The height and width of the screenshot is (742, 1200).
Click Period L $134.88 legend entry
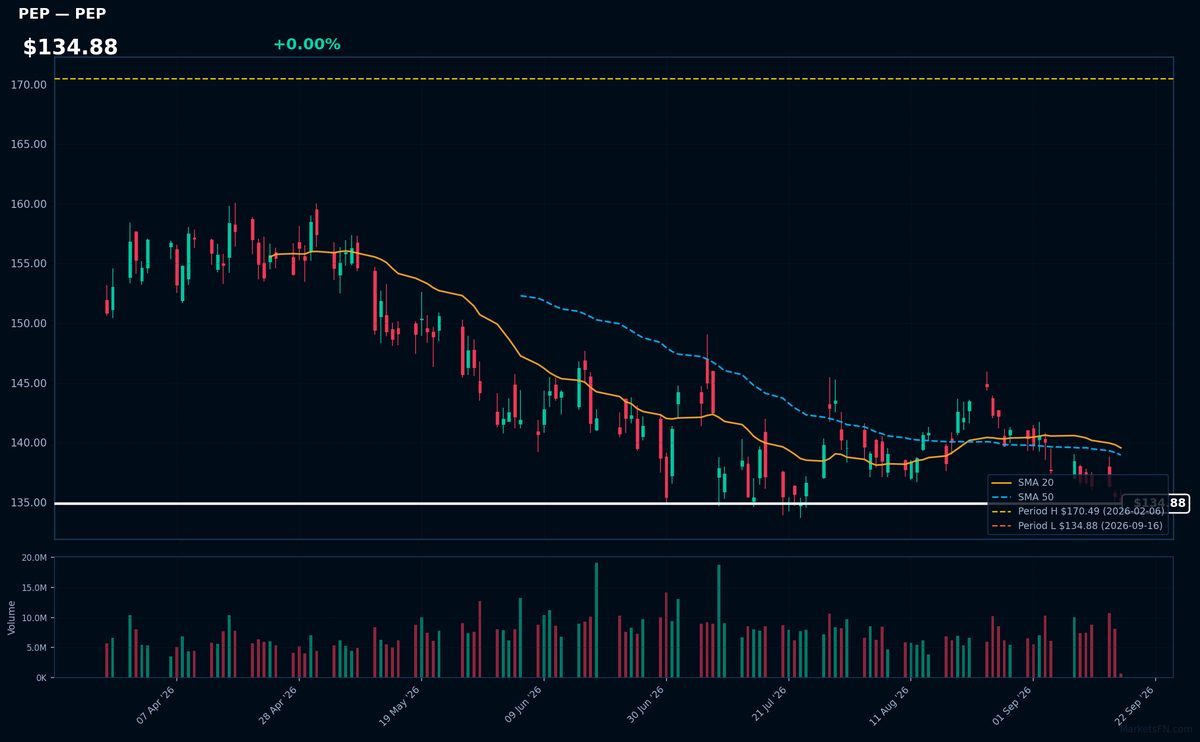[1076, 525]
